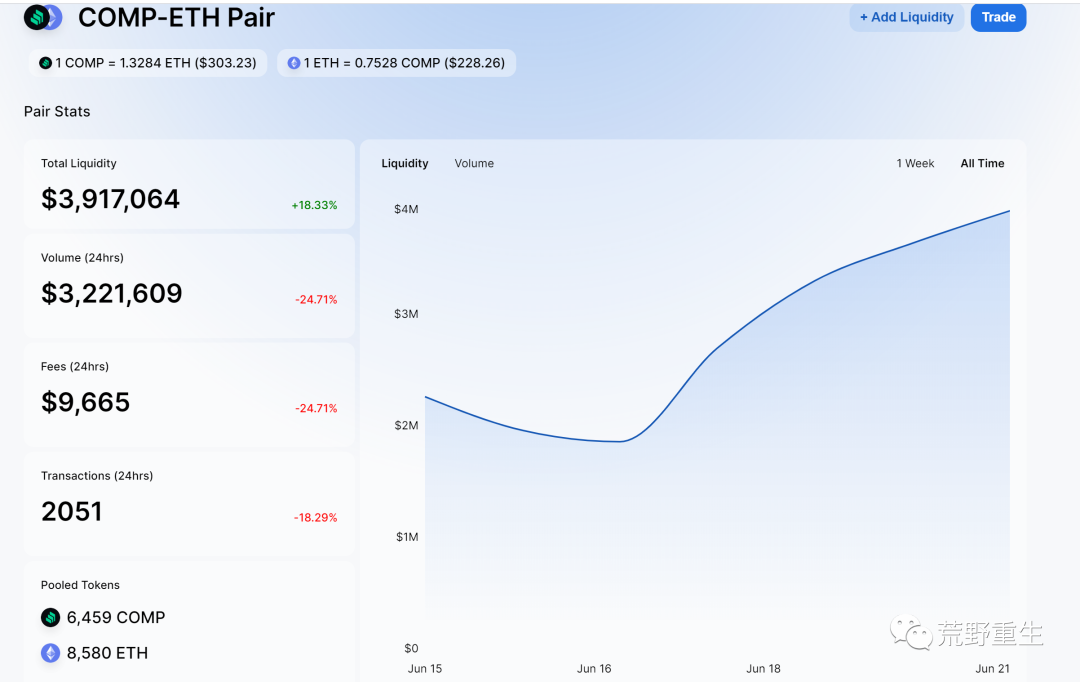Click the ETH token icon under Pooled Tokens

point(50,652)
